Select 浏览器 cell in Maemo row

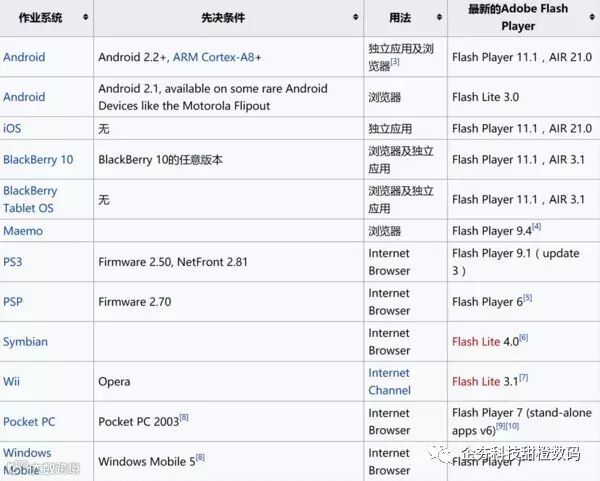(406, 231)
